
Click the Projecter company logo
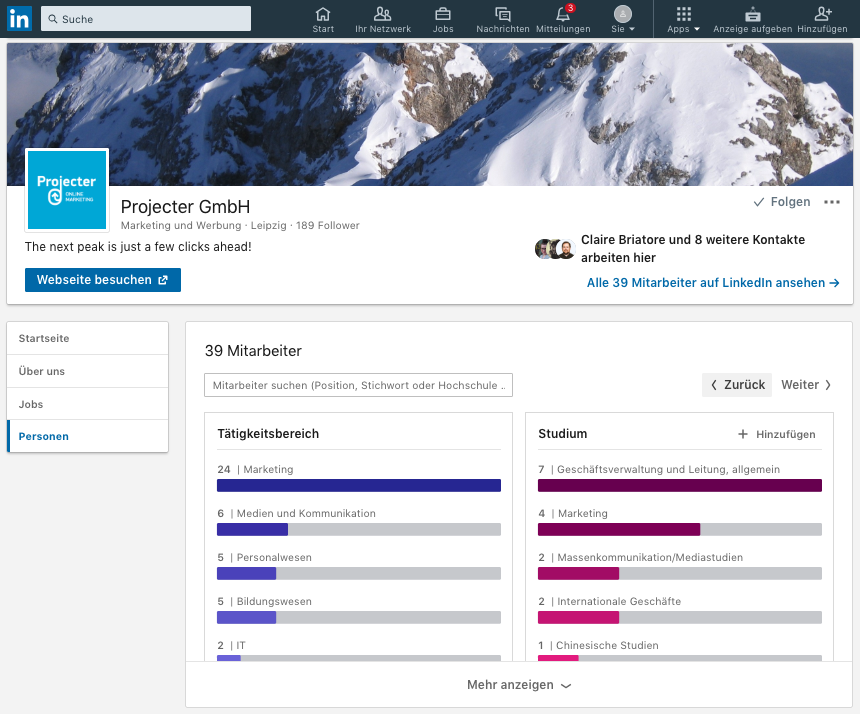point(67,190)
